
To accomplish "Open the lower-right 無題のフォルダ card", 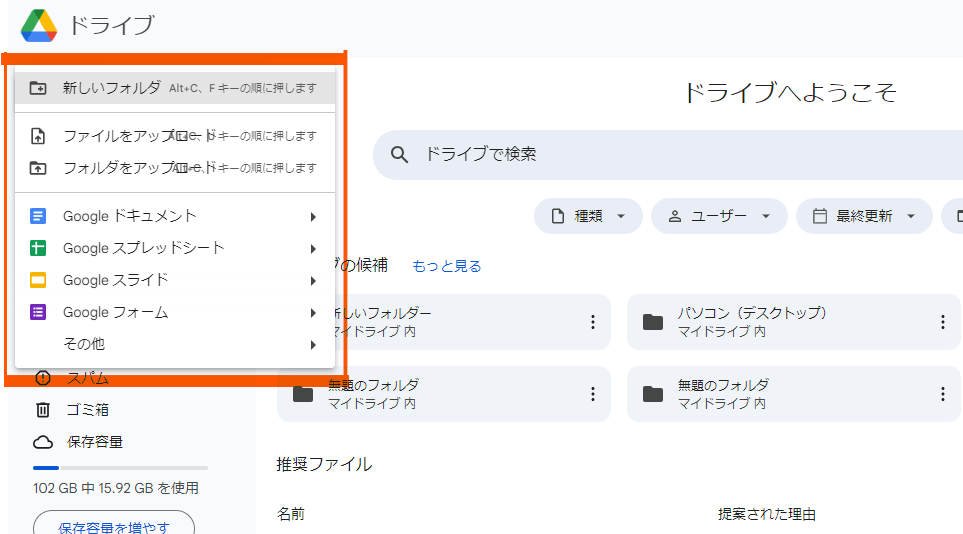I will [x=793, y=394].
